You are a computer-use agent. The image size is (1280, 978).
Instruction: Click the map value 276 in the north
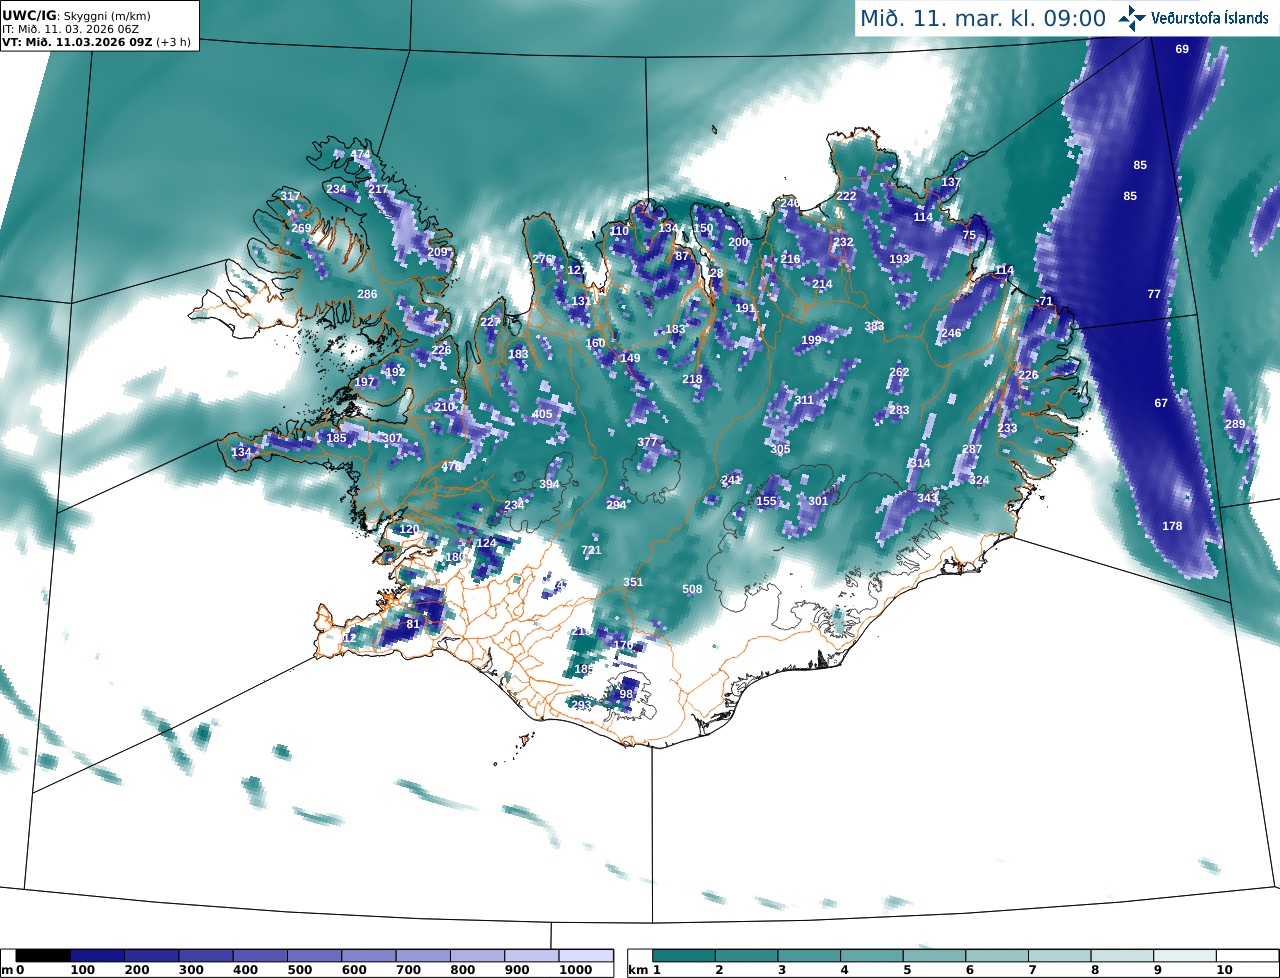click(542, 259)
